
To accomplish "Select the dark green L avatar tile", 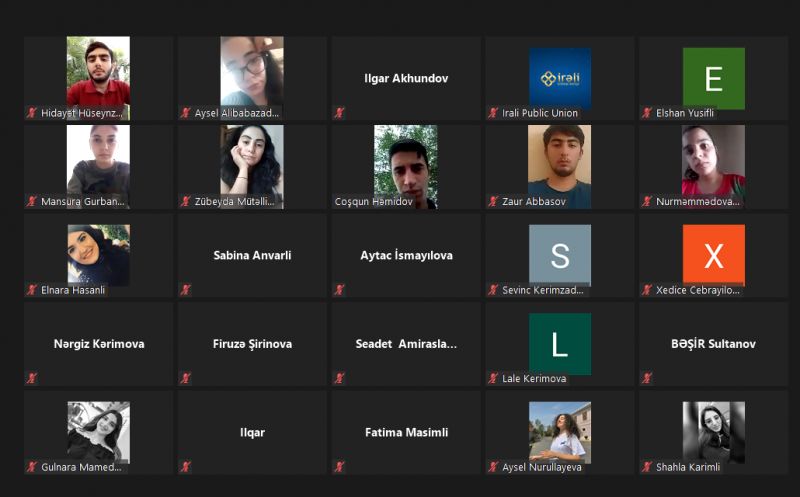I will pyautogui.click(x=560, y=344).
